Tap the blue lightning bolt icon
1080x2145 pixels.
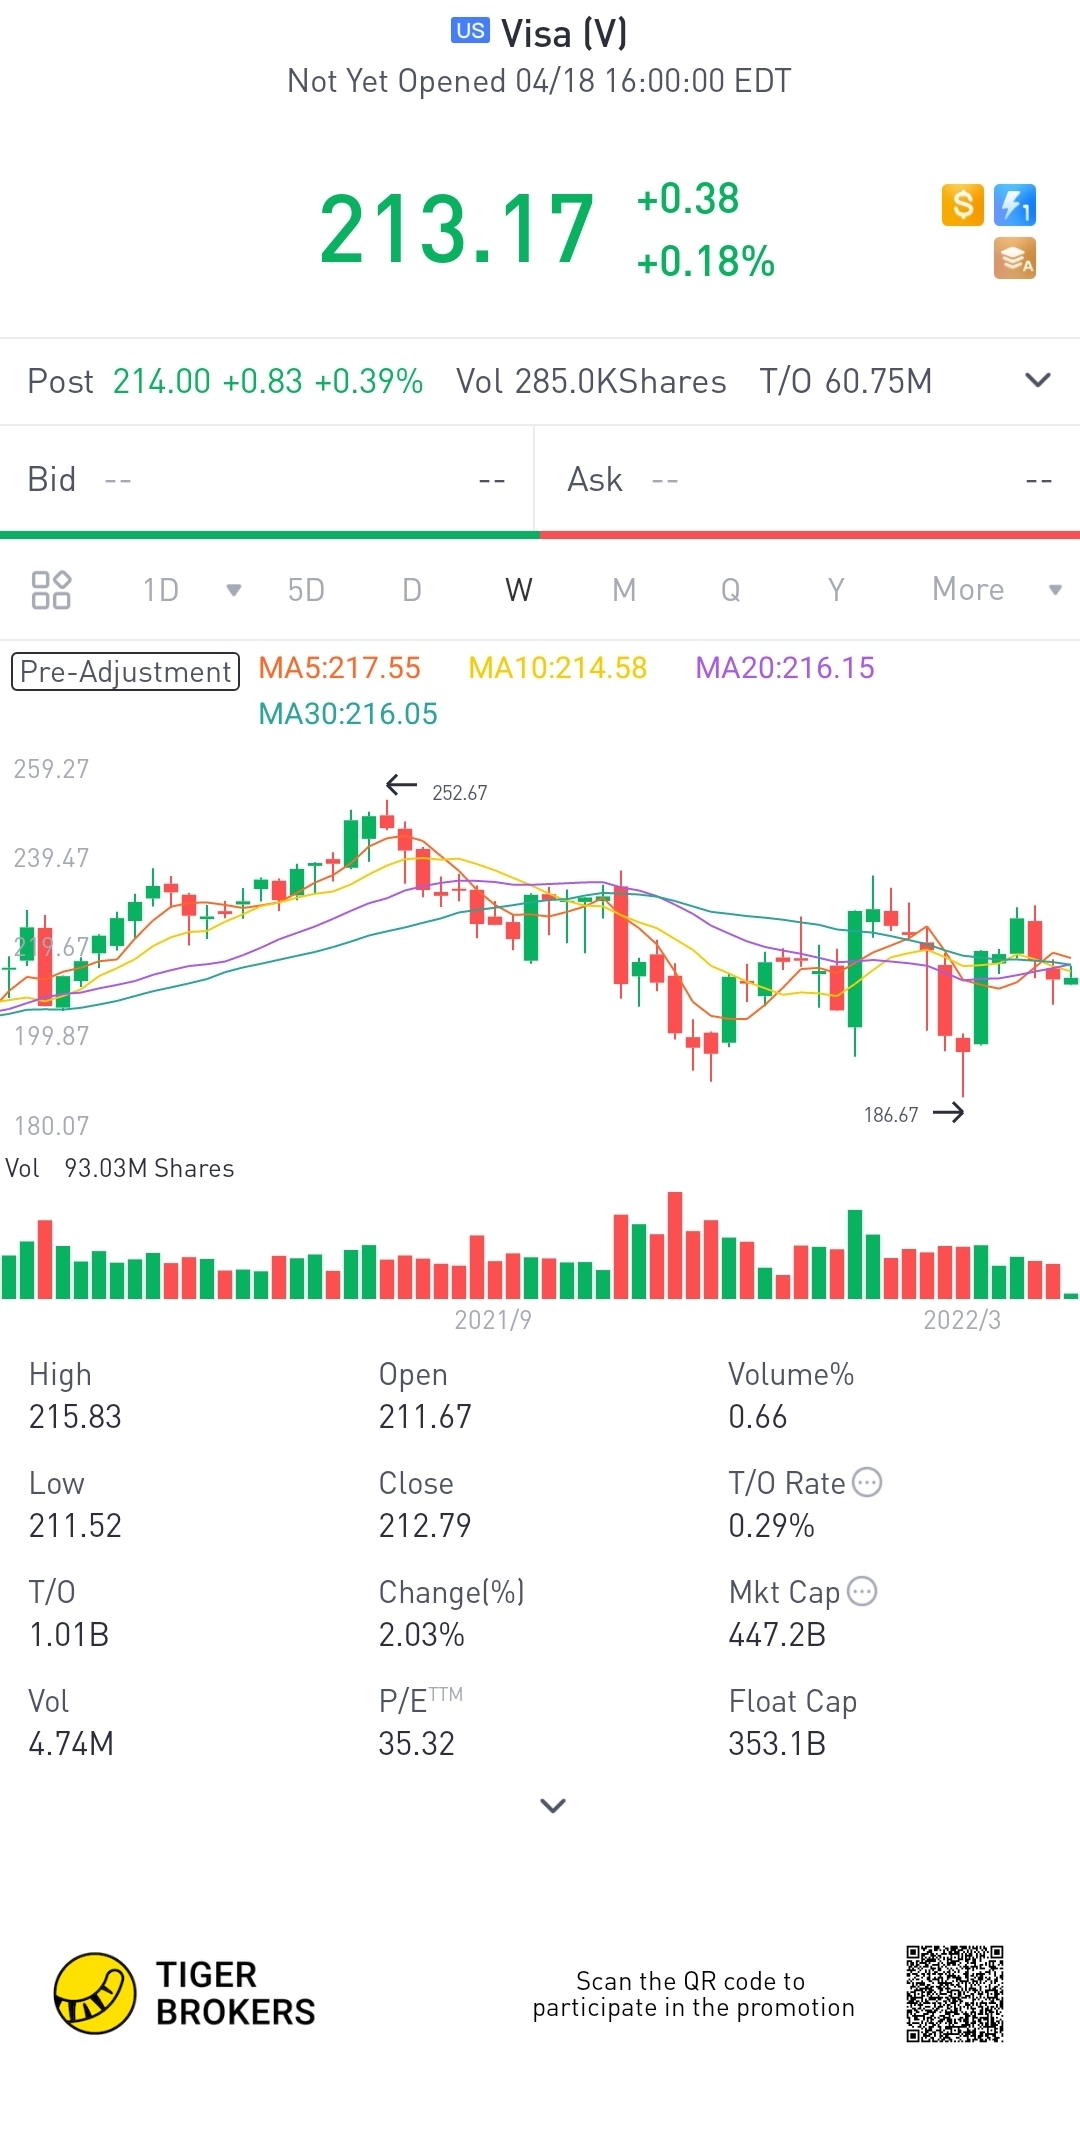(1015, 205)
